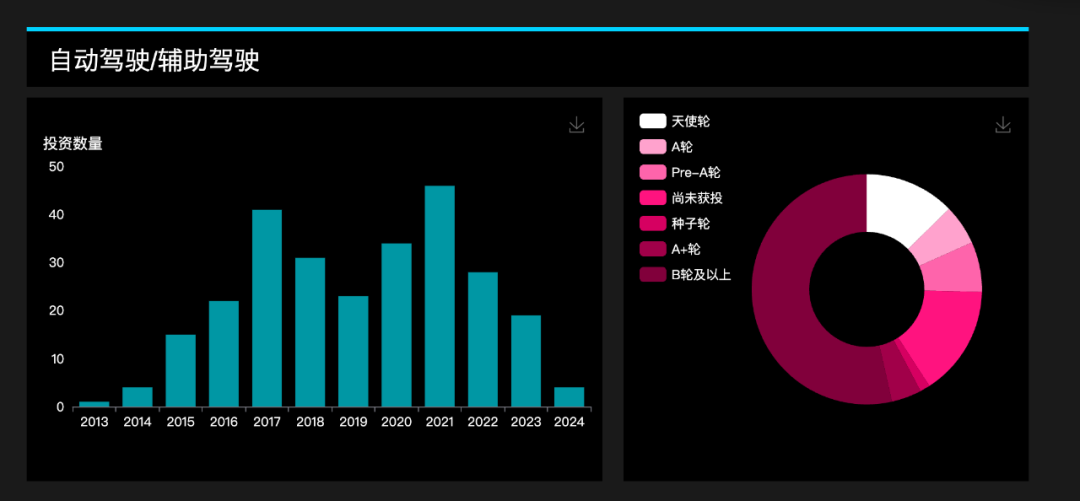The width and height of the screenshot is (1080, 501).
Task: Click the 2018 bar in the chart
Action: [x=310, y=332]
